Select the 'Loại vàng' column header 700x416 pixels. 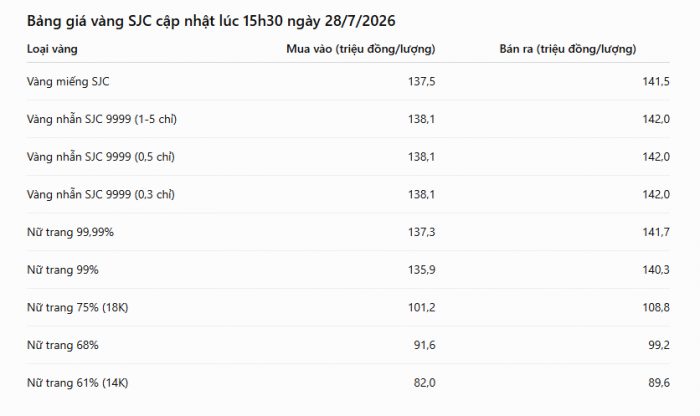point(52,49)
